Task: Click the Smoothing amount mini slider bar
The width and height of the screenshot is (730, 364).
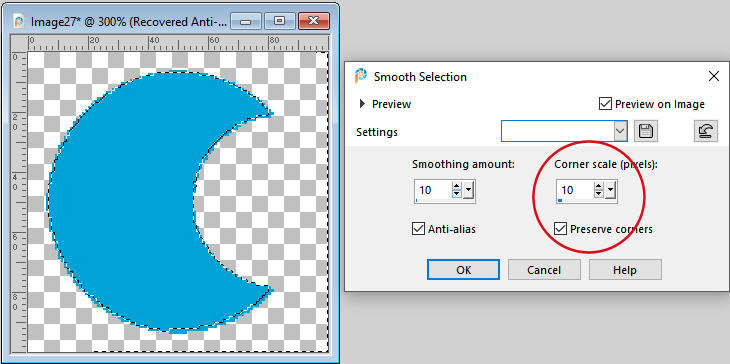Action: pos(445,201)
